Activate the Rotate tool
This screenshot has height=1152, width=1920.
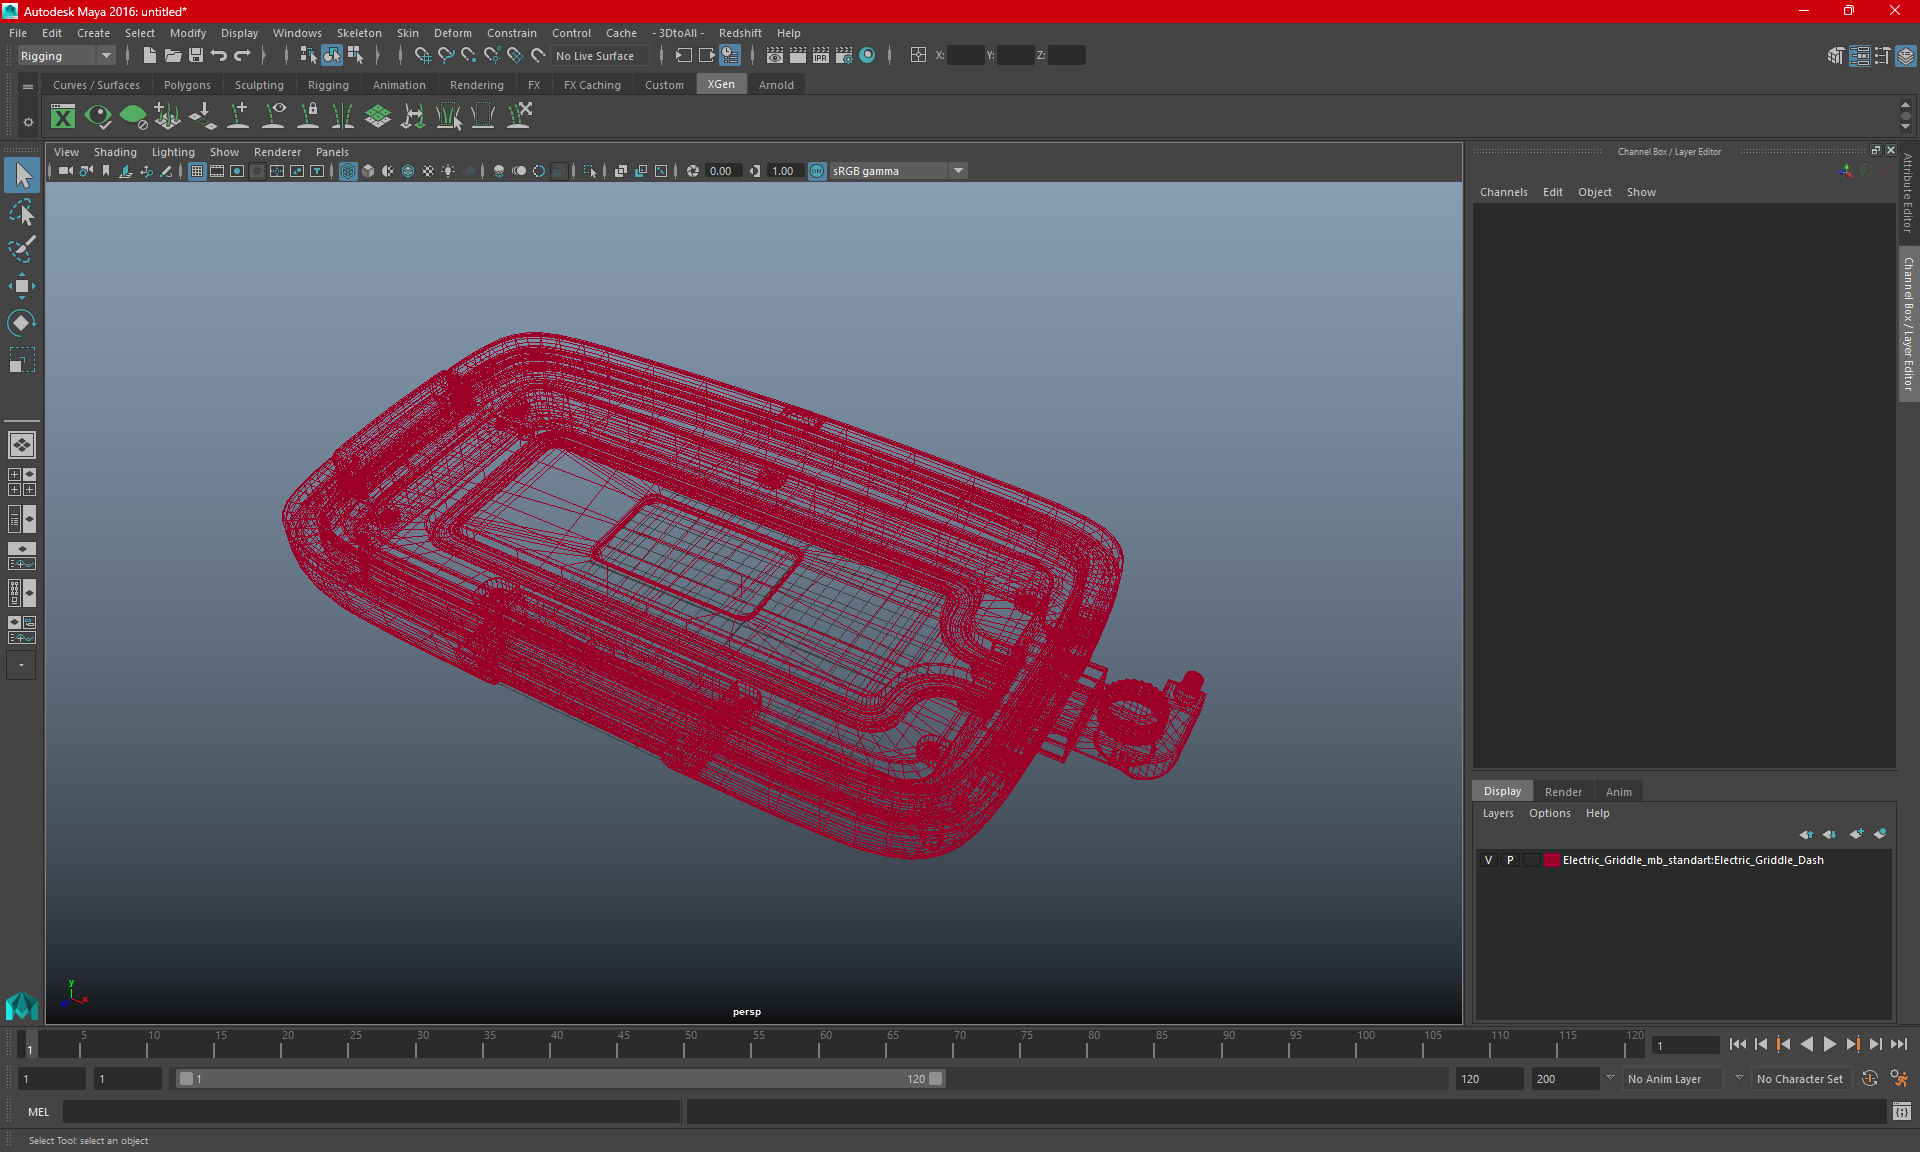coord(21,323)
